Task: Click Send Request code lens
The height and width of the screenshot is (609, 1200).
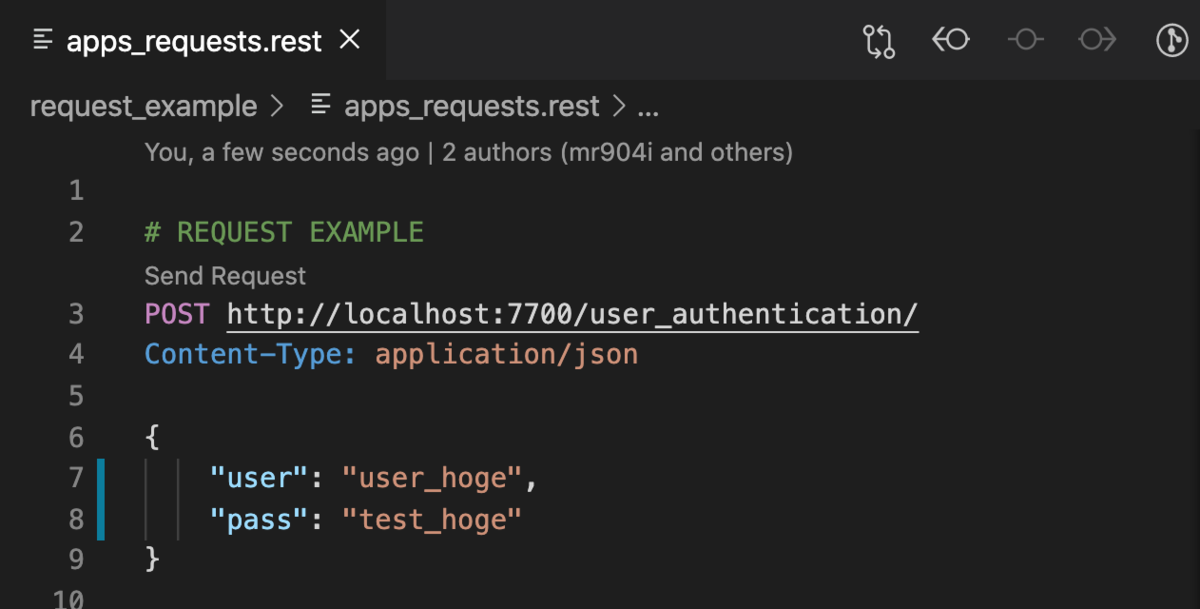Action: pyautogui.click(x=225, y=276)
